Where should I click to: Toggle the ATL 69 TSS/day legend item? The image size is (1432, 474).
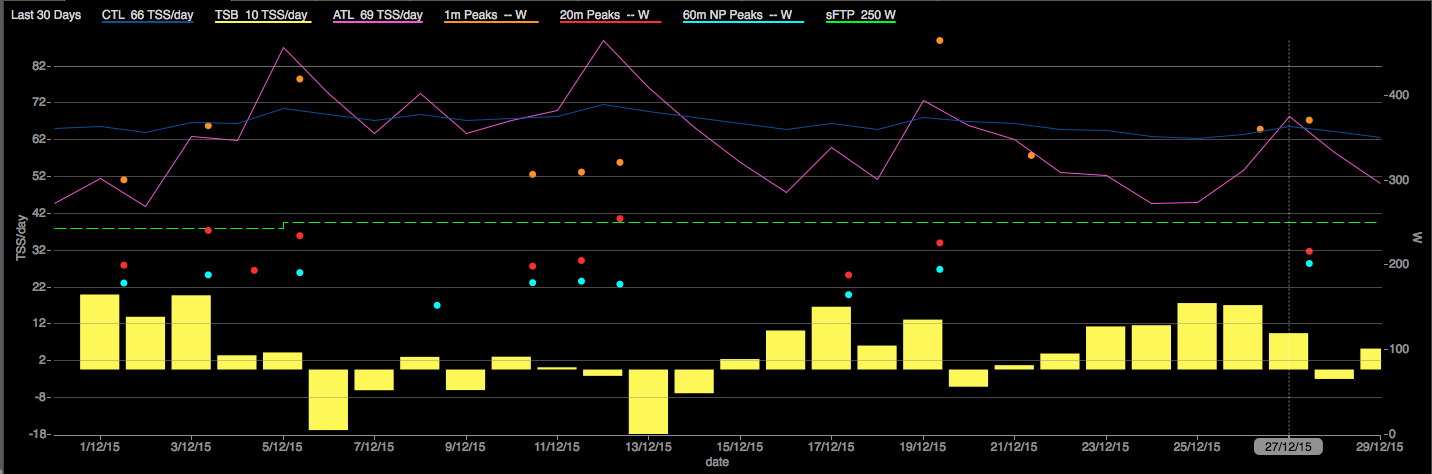(378, 16)
